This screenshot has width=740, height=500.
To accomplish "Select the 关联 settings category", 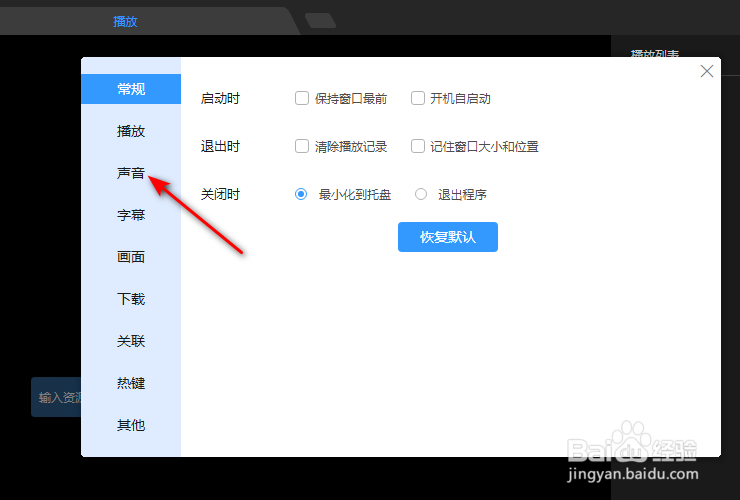I will click(x=131, y=341).
